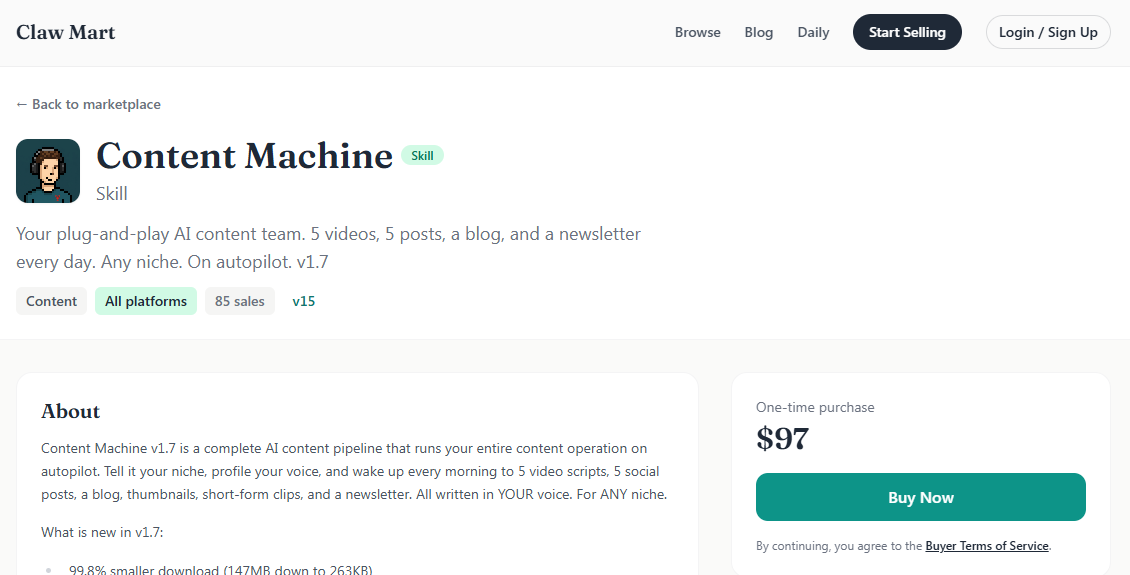Open the Blog page
This screenshot has height=575, width=1130.
tap(759, 32)
